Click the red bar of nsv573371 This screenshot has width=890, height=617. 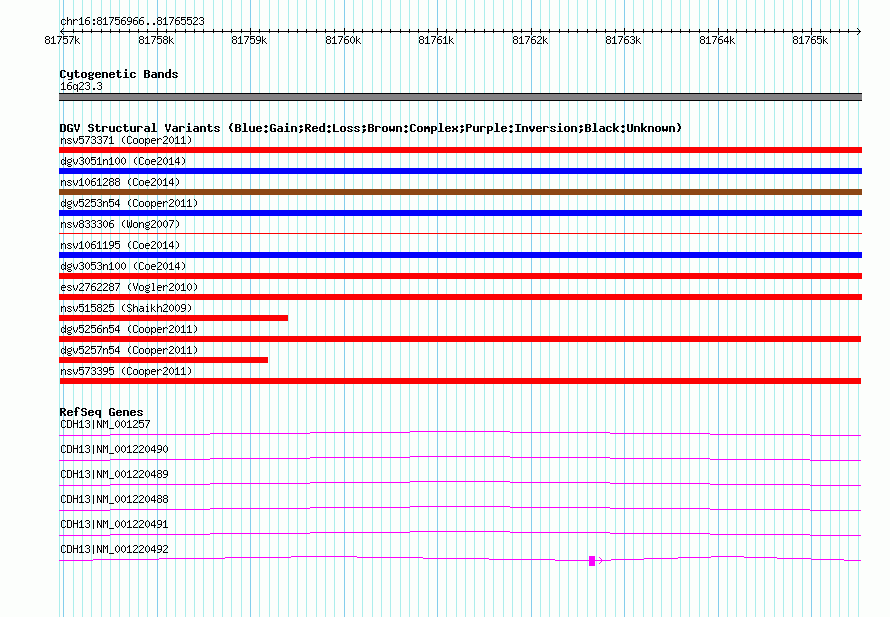460,150
